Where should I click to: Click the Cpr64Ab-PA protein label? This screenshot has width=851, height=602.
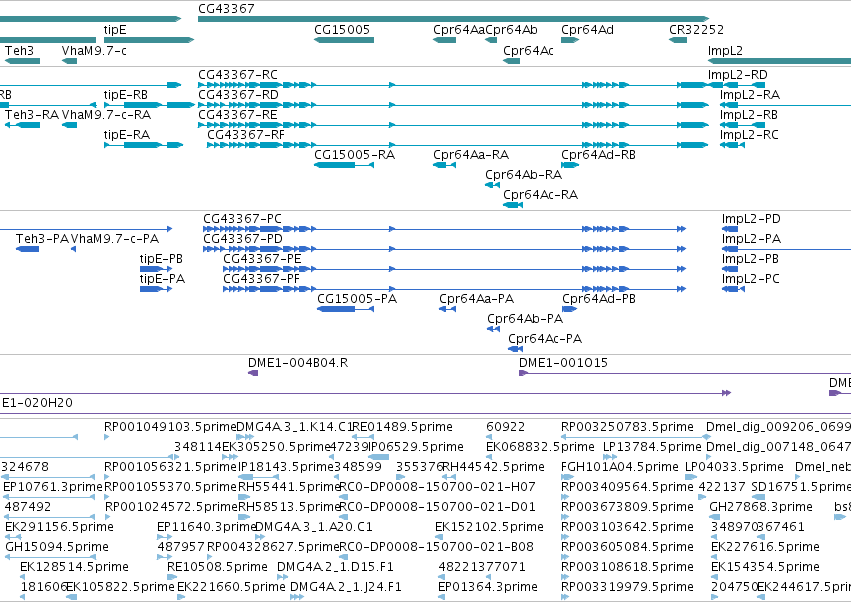click(525, 319)
